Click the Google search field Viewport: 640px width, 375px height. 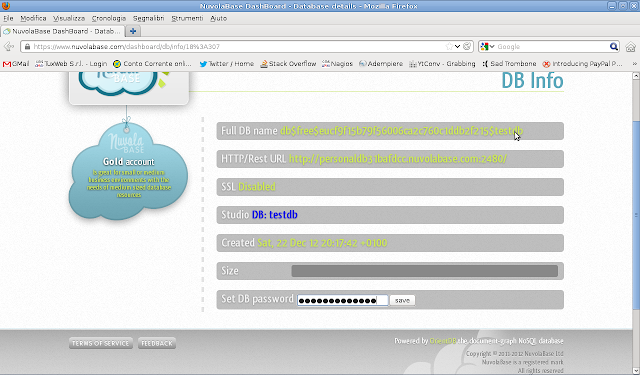pyautogui.click(x=551, y=47)
